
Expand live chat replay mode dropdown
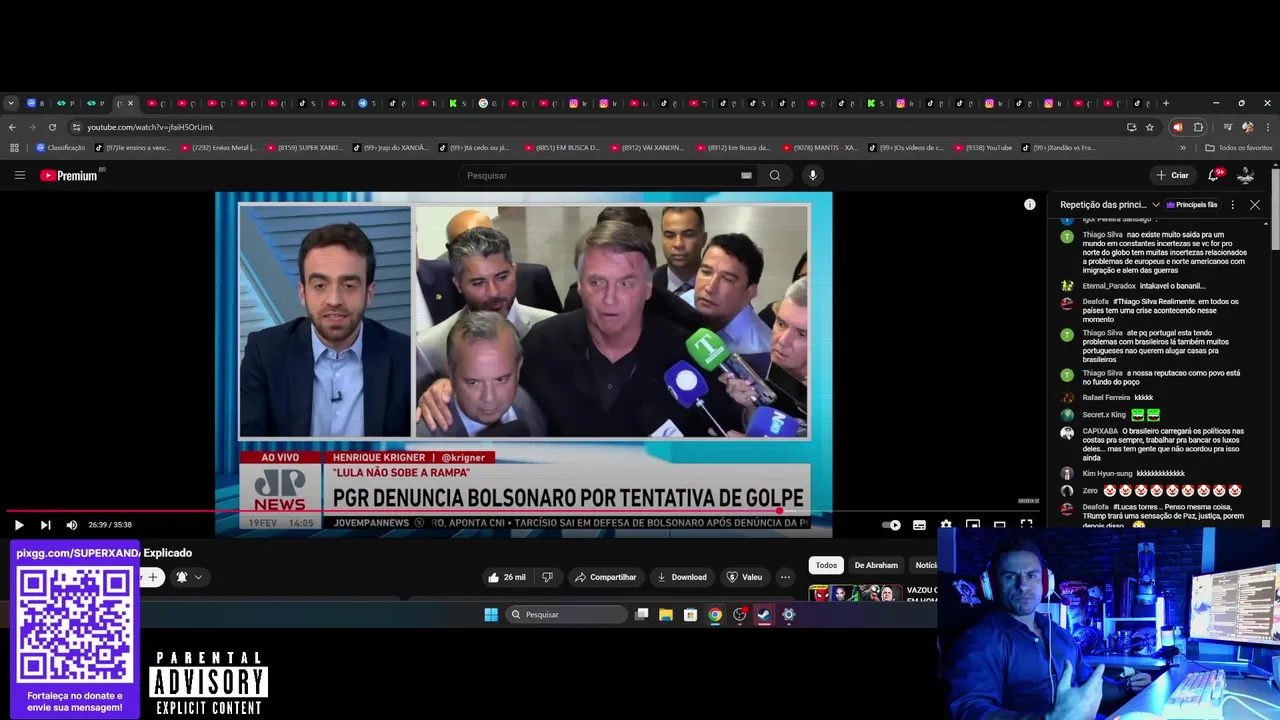tap(1110, 204)
